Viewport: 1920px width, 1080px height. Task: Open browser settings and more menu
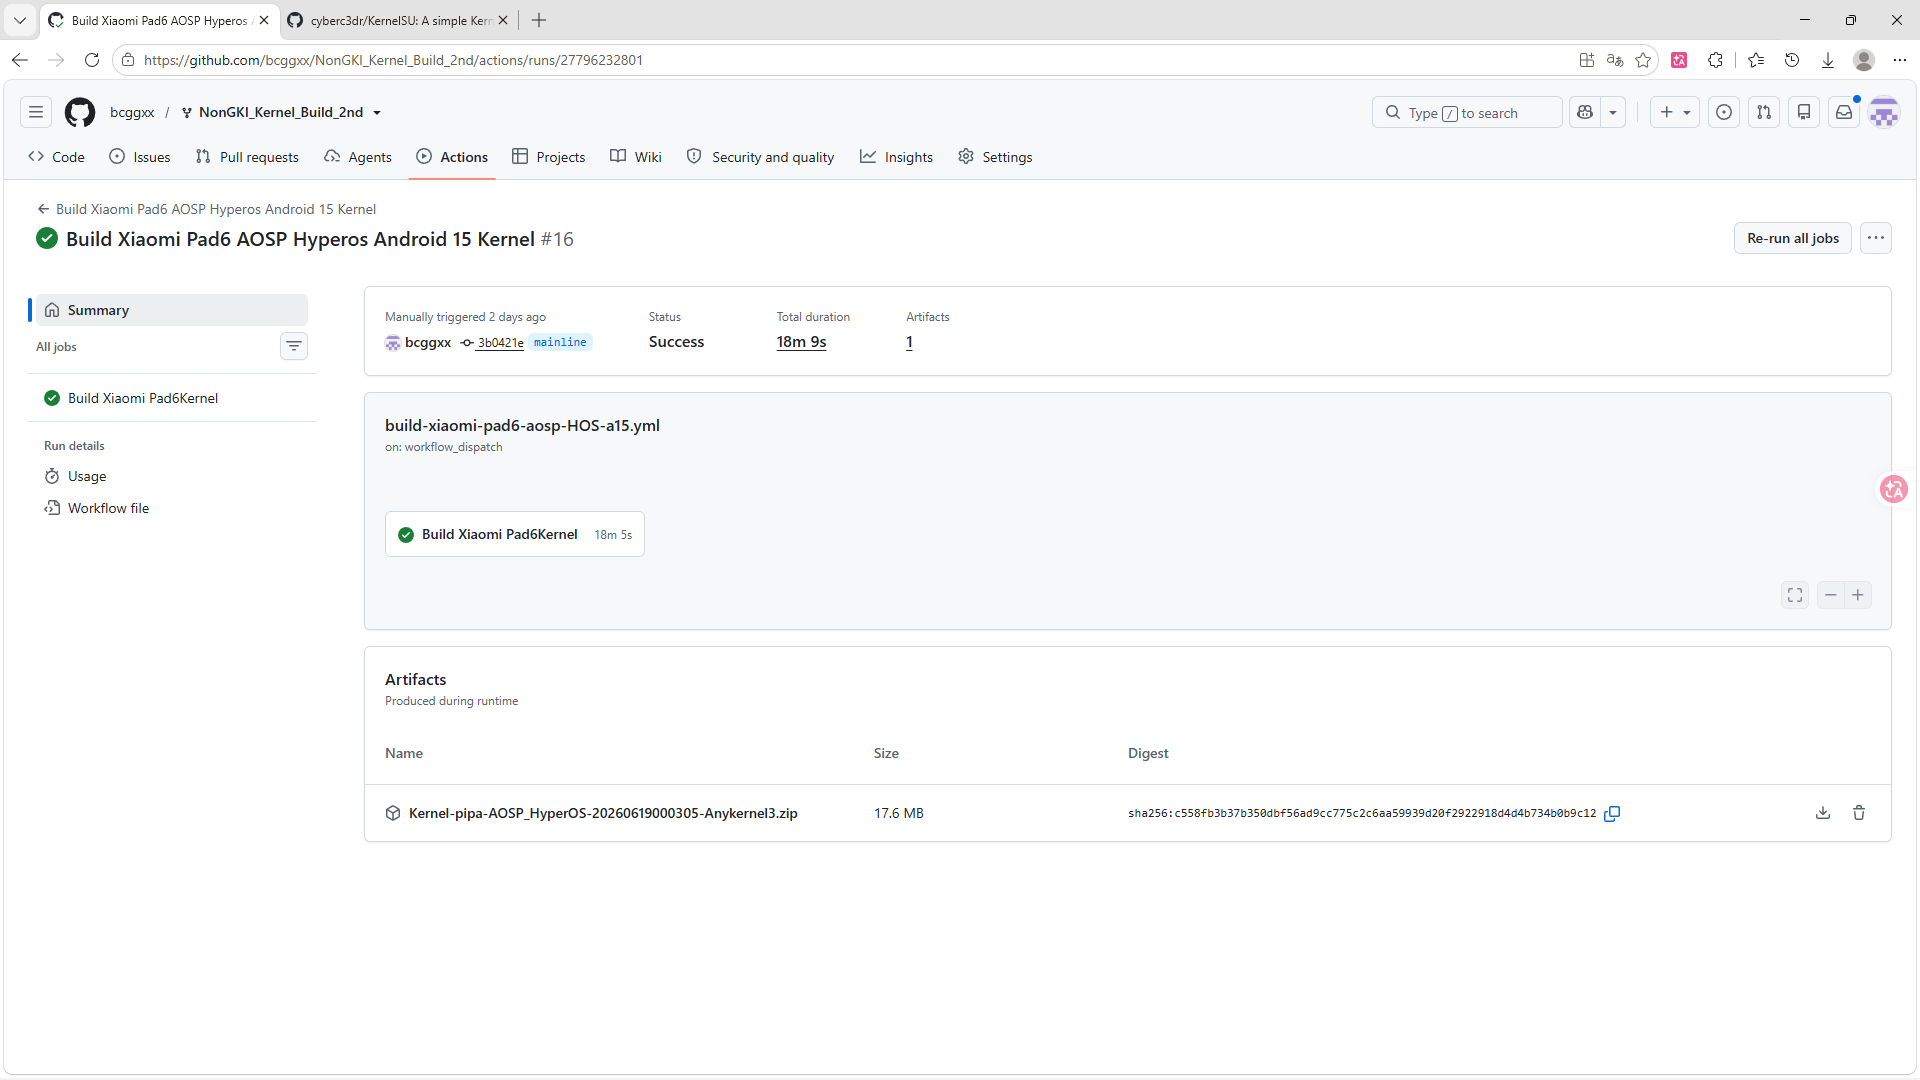tap(1900, 60)
